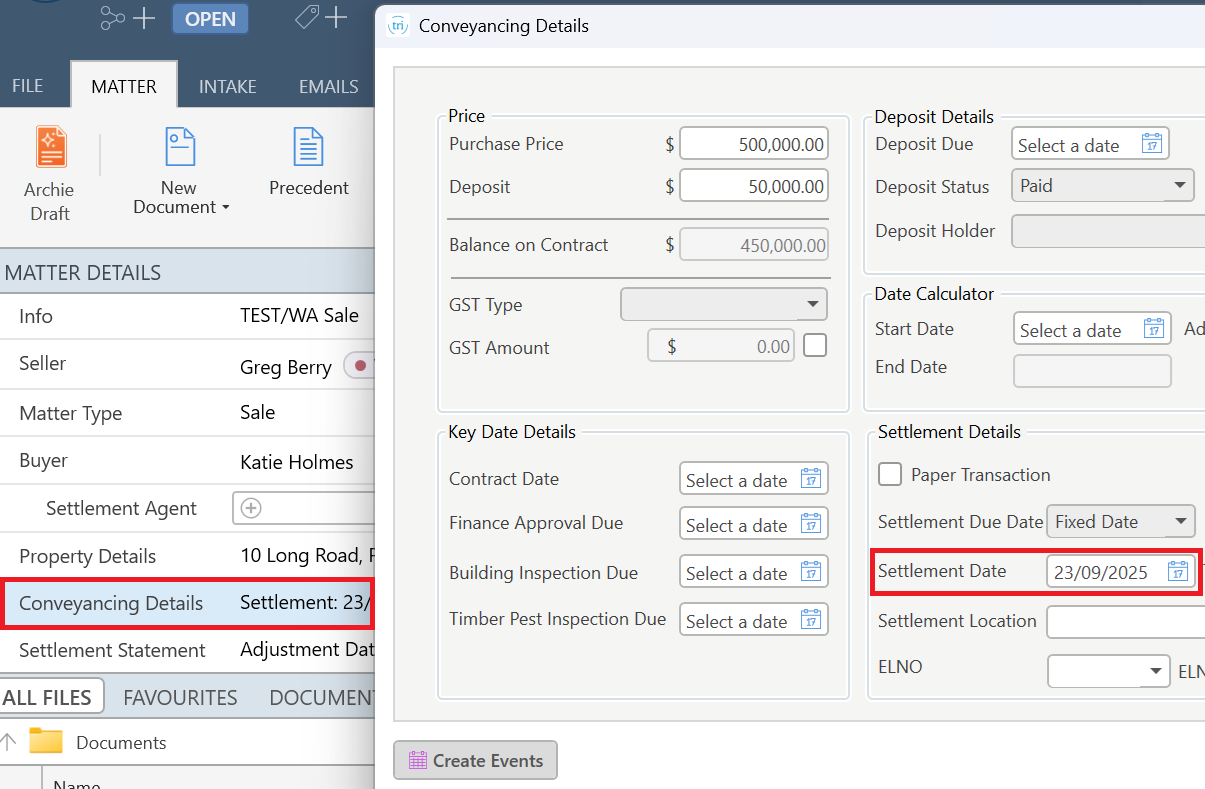Switch to the FAVOURITES tab
The image size is (1205, 789).
[180, 697]
